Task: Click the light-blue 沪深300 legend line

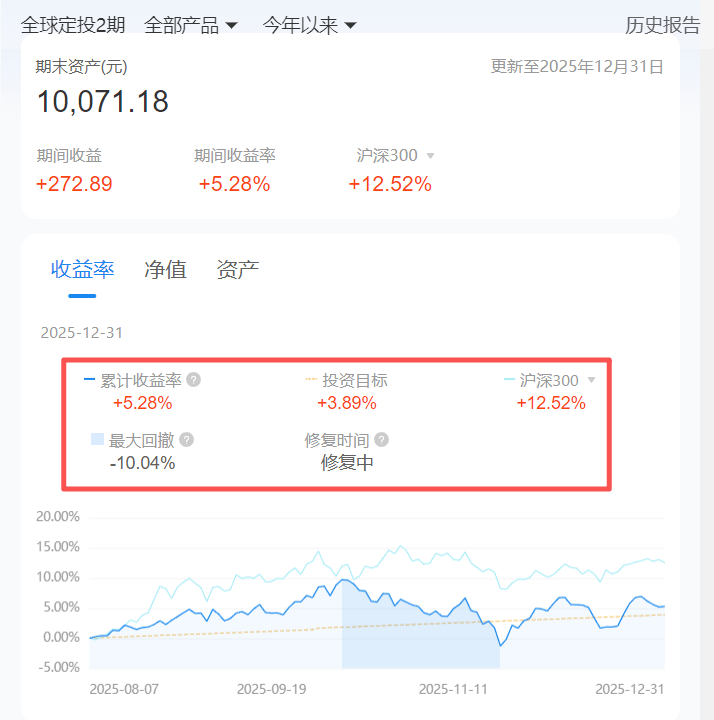Action: pos(509,380)
